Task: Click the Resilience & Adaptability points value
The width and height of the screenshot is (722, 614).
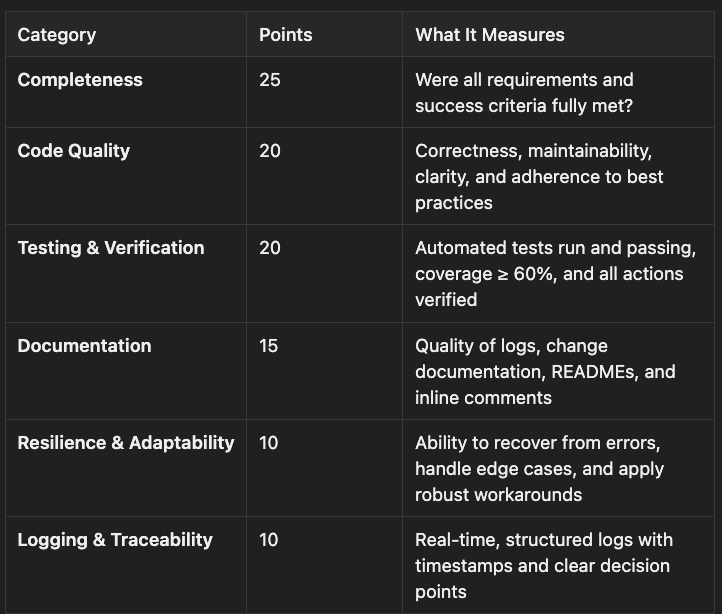Action: pos(268,443)
